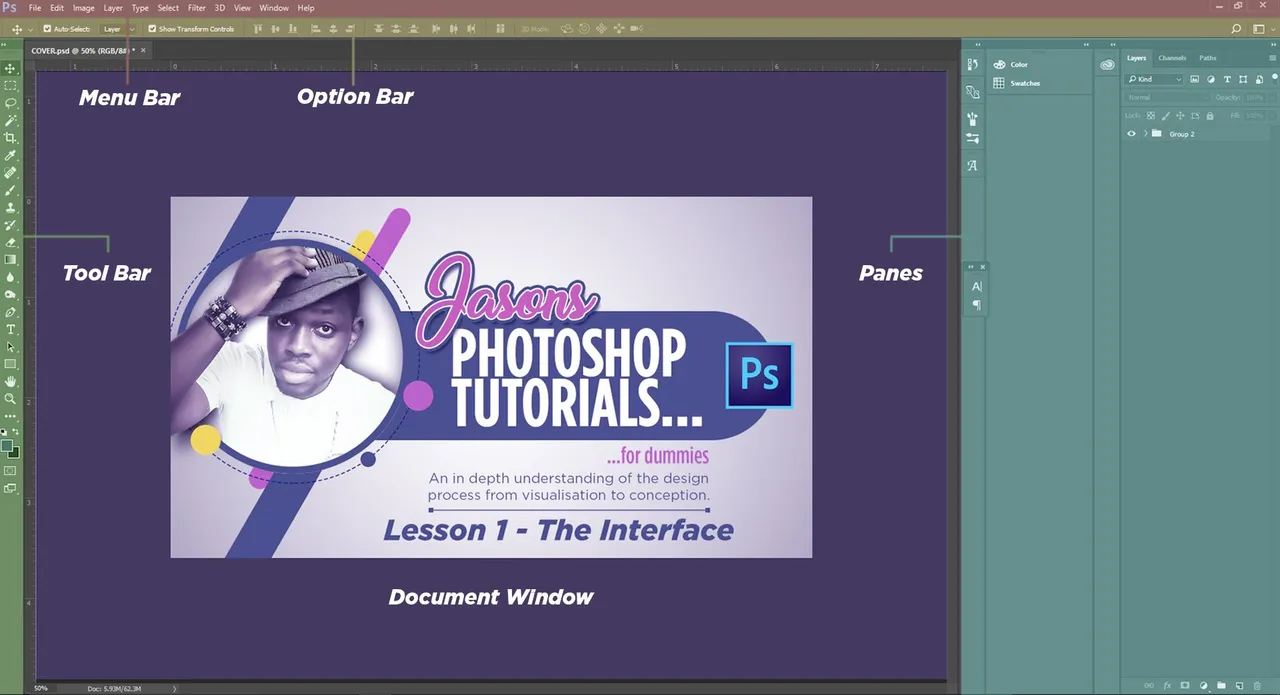1280x695 pixels.
Task: Click the search icon in options bar
Action: (1236, 29)
